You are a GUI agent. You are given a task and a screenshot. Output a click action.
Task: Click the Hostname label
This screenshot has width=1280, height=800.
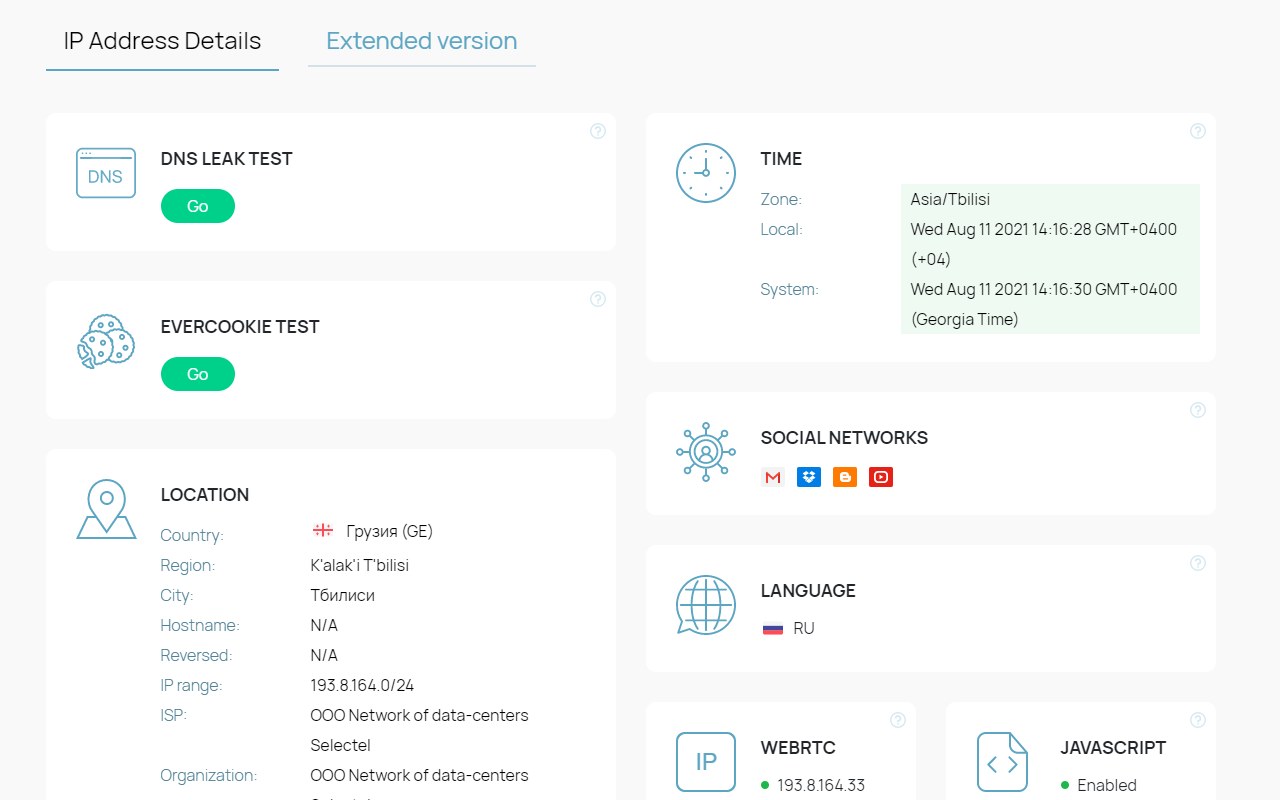click(x=200, y=625)
